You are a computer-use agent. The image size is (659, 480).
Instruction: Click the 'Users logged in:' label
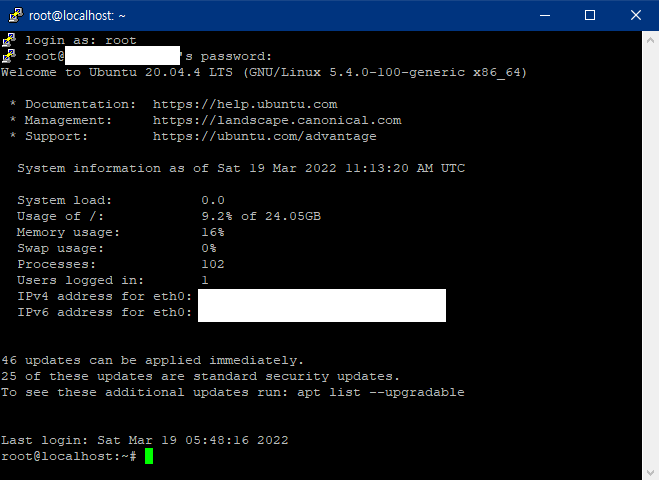point(80,280)
